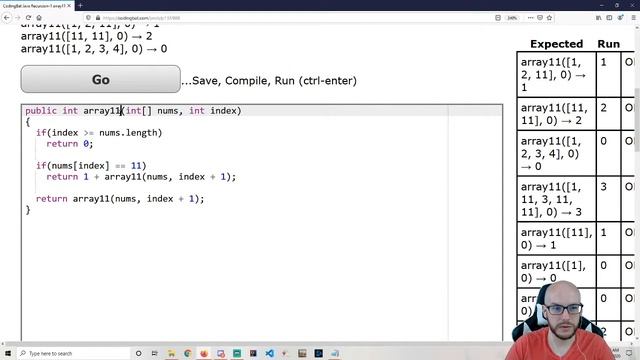The image size is (640, 360).
Task: Open the Firefox hamburger menu
Action: pos(633,18)
